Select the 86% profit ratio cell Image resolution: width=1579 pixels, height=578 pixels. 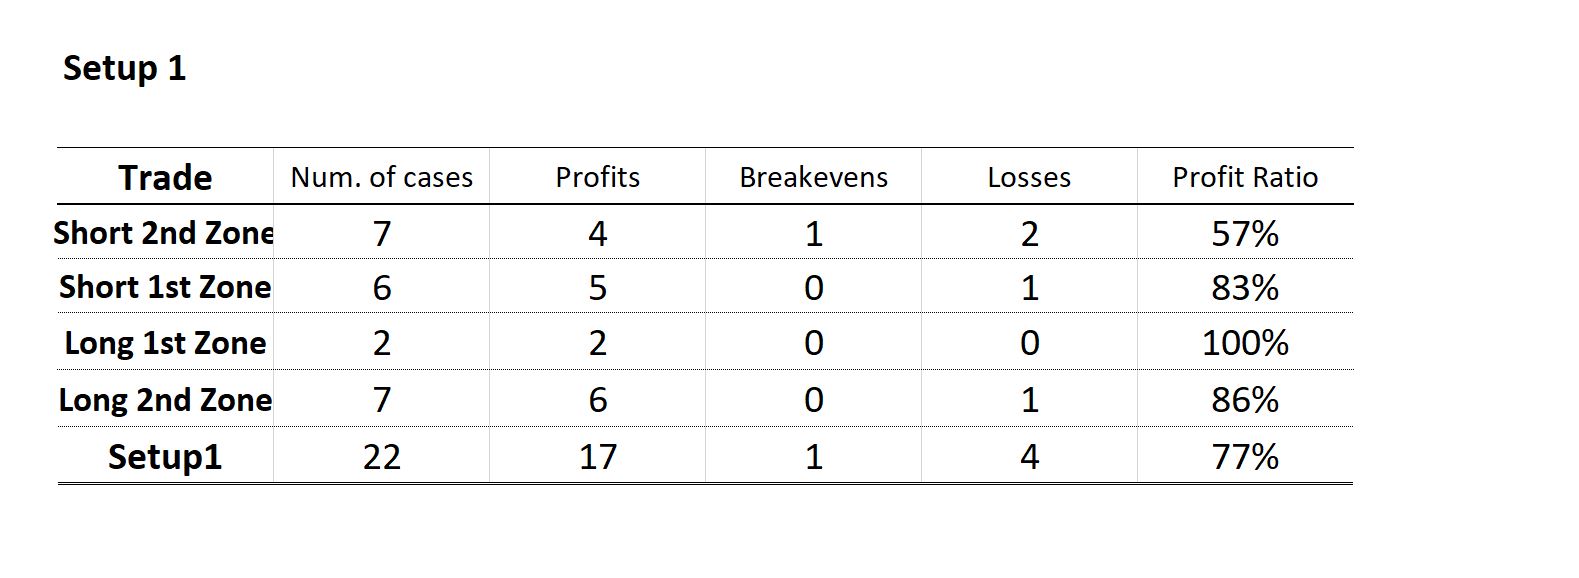tap(1245, 400)
